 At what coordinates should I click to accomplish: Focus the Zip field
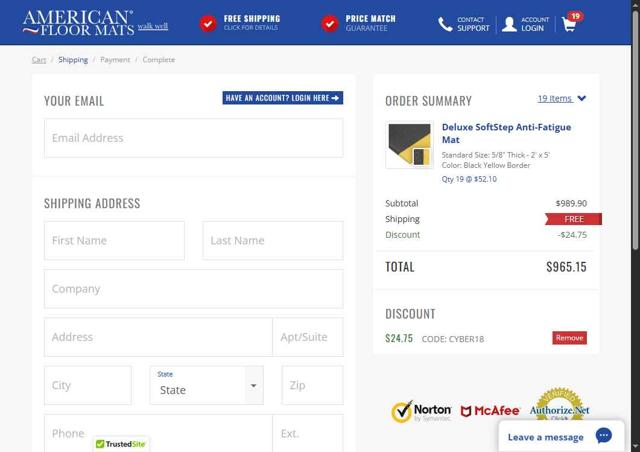(x=312, y=385)
